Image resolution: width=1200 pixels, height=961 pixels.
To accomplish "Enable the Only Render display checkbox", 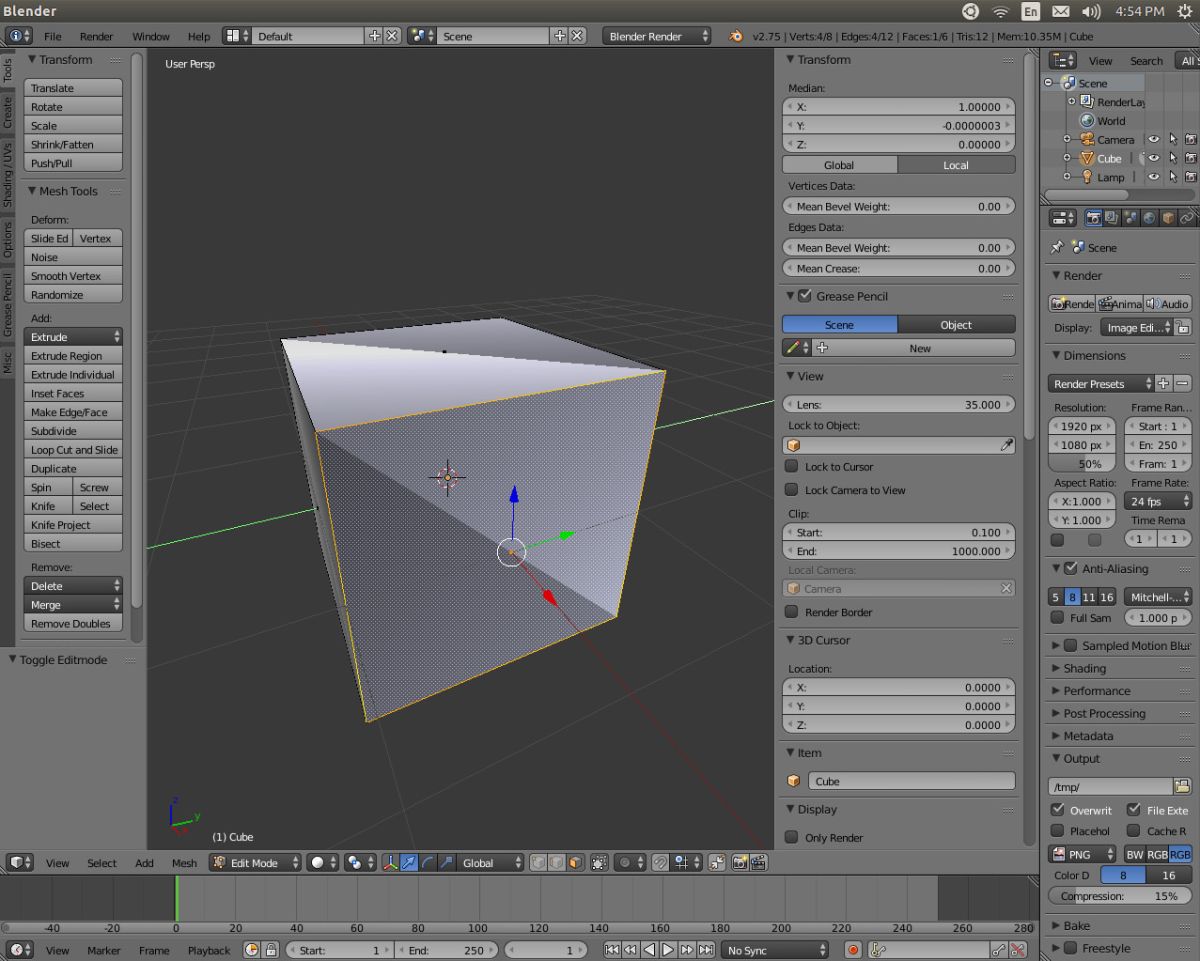I will [x=791, y=838].
